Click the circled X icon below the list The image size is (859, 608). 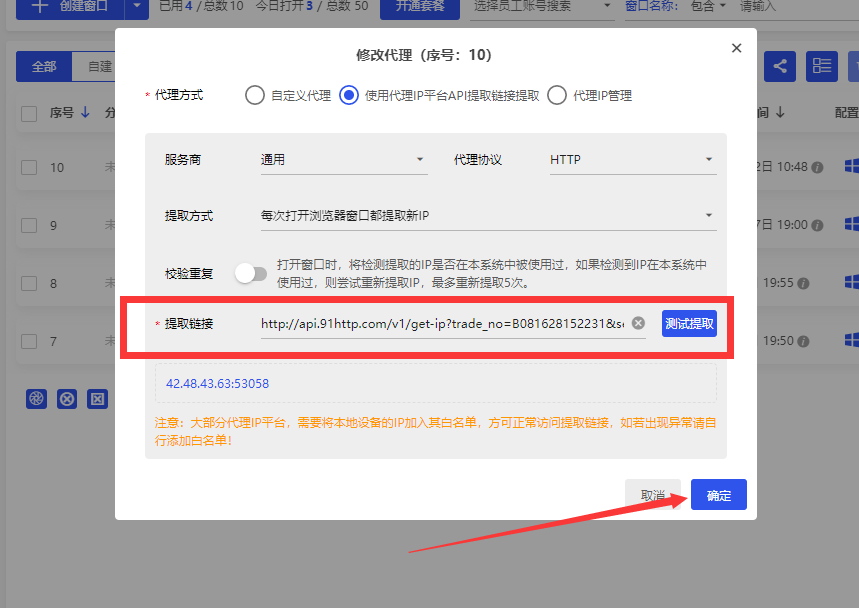point(67,399)
